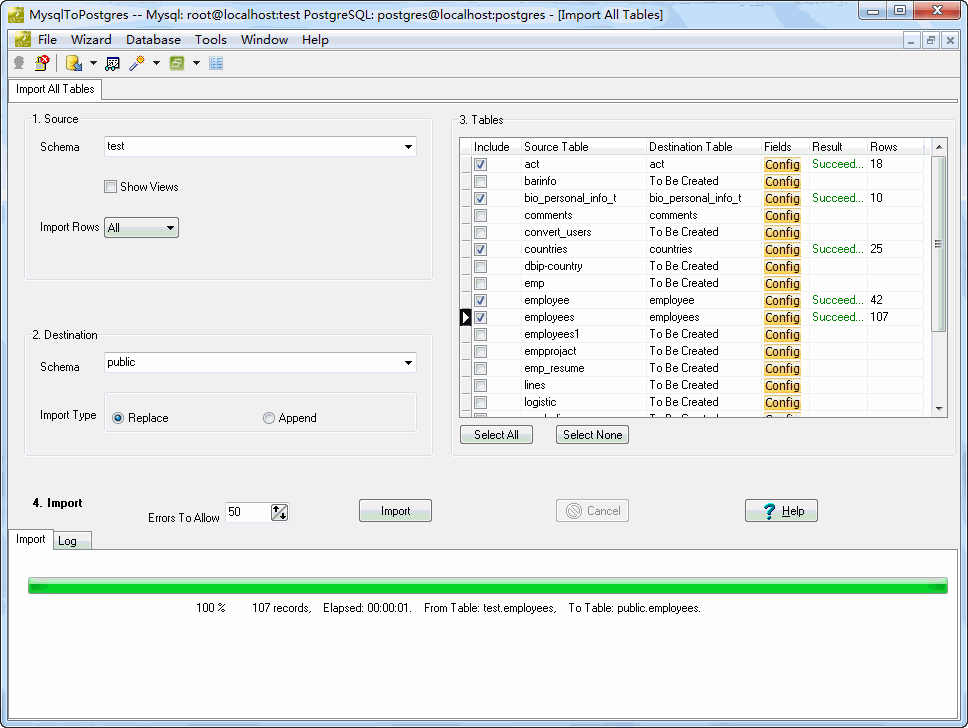Click the Config cell for the act table

782,164
